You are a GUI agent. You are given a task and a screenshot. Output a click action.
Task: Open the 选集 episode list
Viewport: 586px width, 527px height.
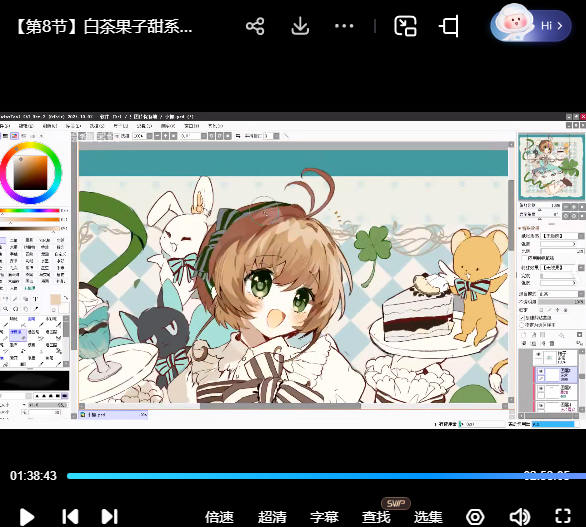428,517
